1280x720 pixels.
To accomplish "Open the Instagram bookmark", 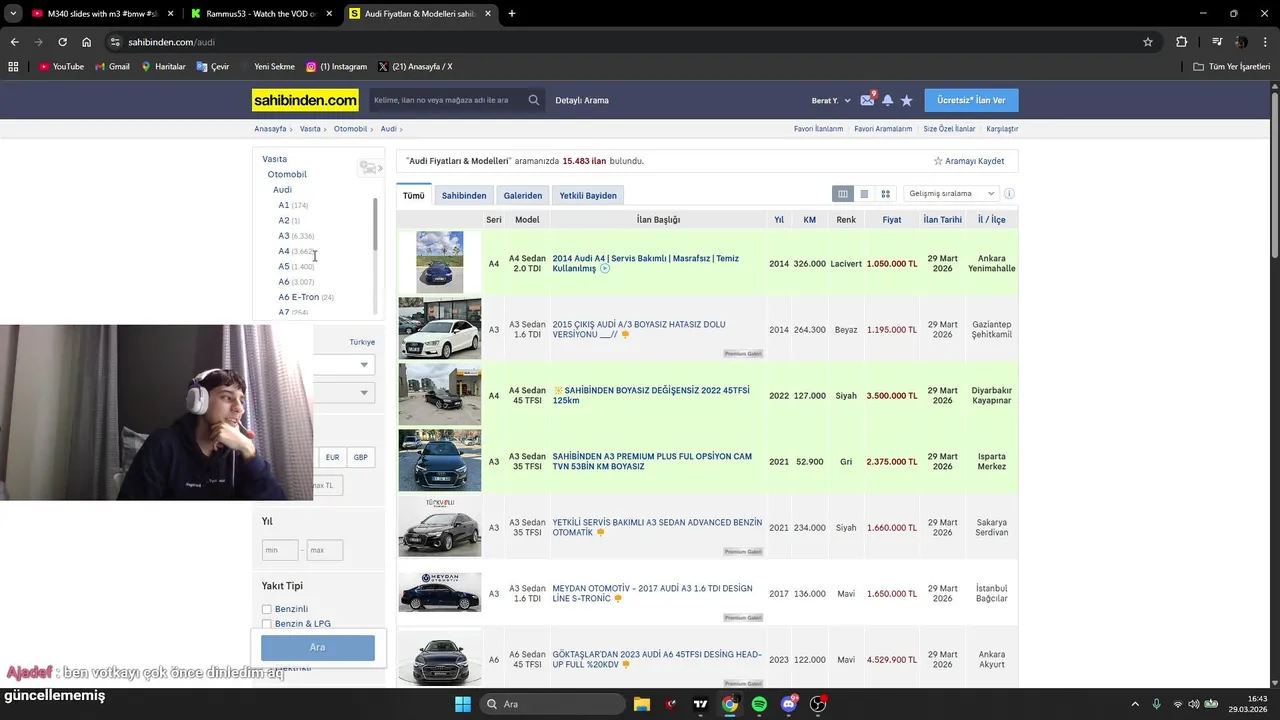I will (336, 67).
